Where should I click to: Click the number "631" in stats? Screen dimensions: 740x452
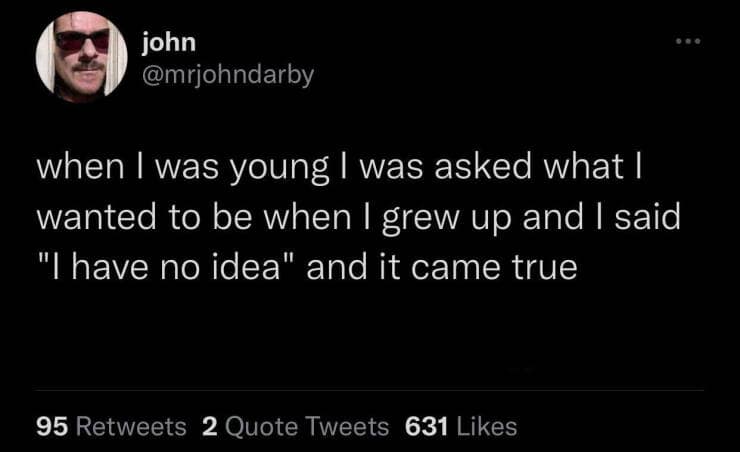point(426,427)
